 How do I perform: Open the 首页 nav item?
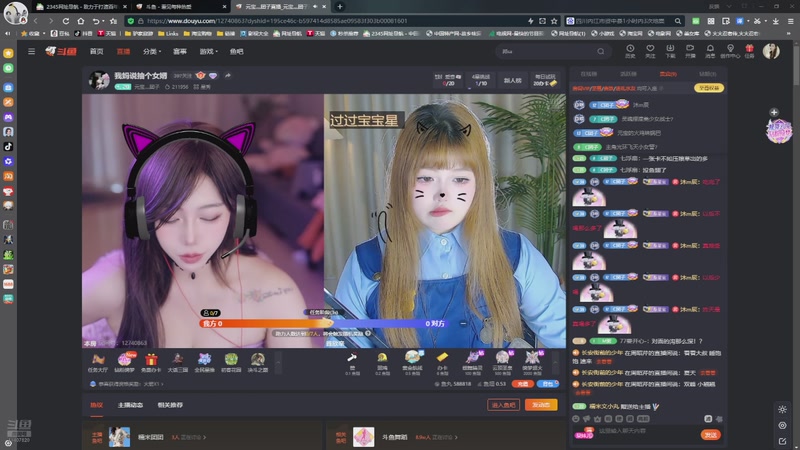96,52
